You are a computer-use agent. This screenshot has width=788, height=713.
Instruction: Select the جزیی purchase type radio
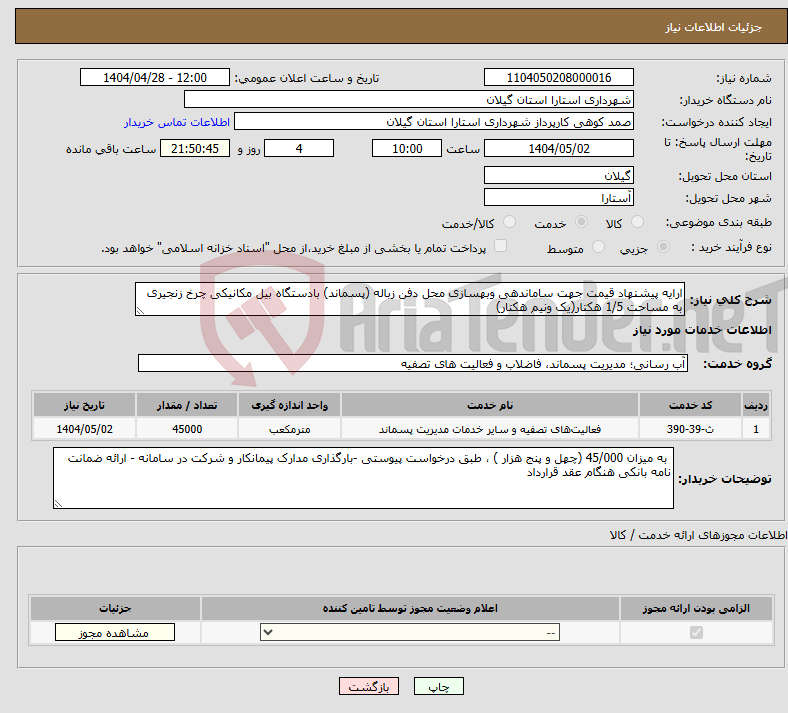(x=663, y=247)
